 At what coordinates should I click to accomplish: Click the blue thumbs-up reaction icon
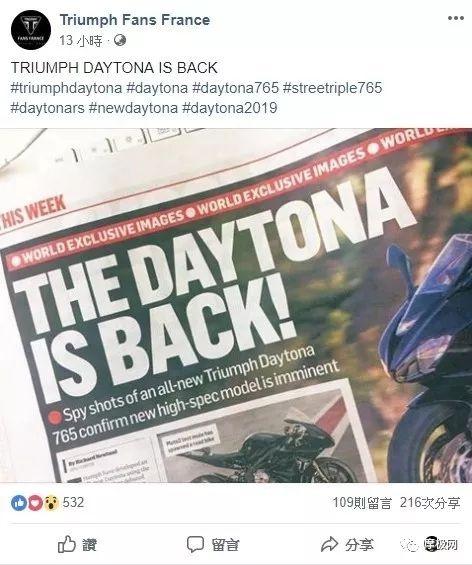click(x=19, y=503)
